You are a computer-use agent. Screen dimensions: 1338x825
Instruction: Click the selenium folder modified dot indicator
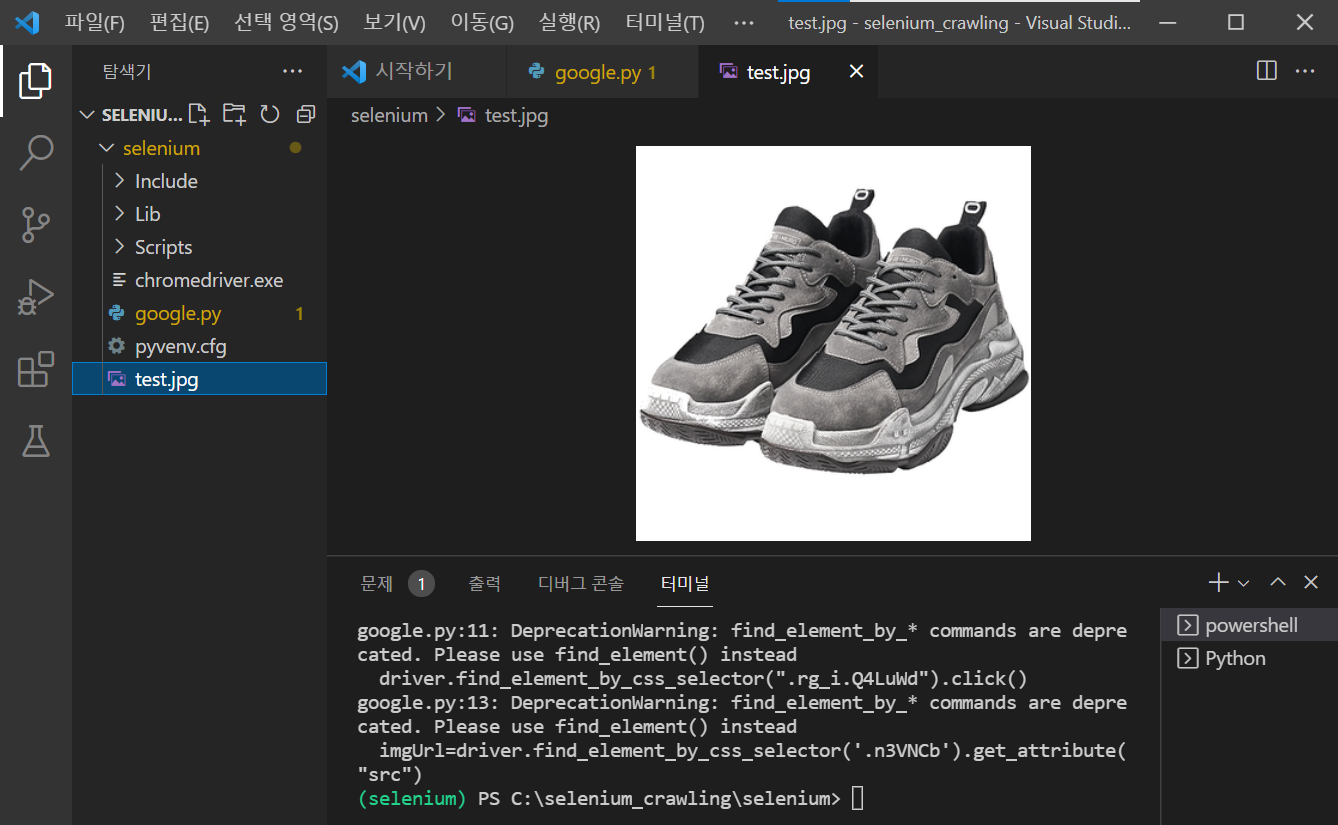(295, 148)
